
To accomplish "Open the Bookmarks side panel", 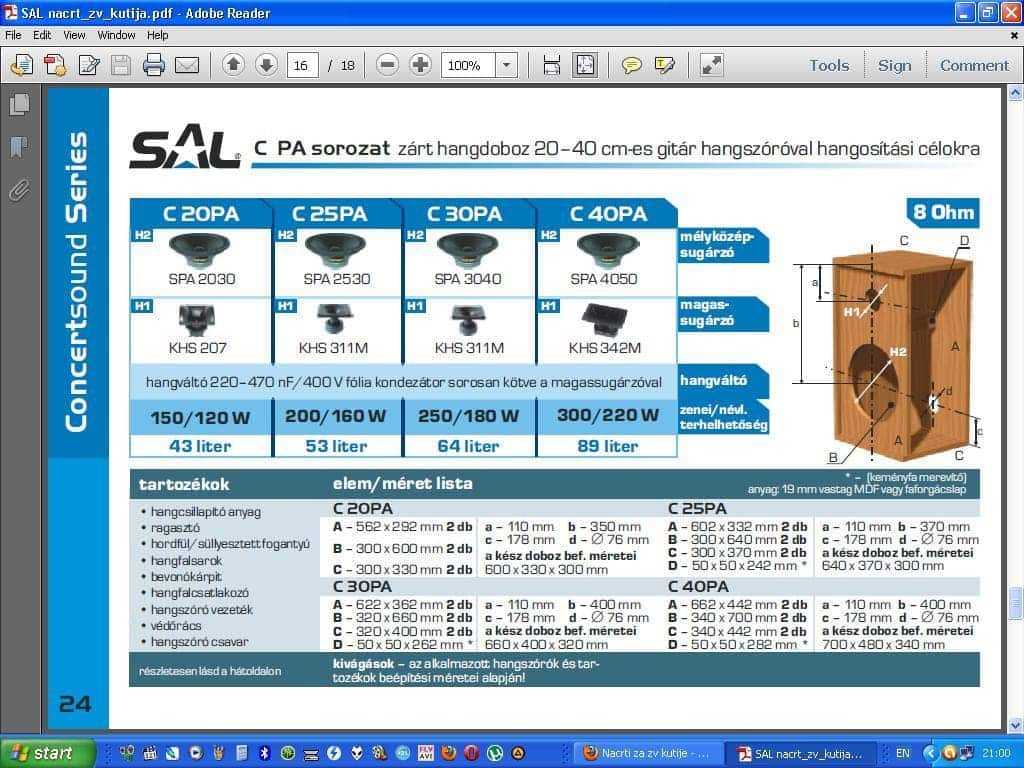I will (20, 147).
